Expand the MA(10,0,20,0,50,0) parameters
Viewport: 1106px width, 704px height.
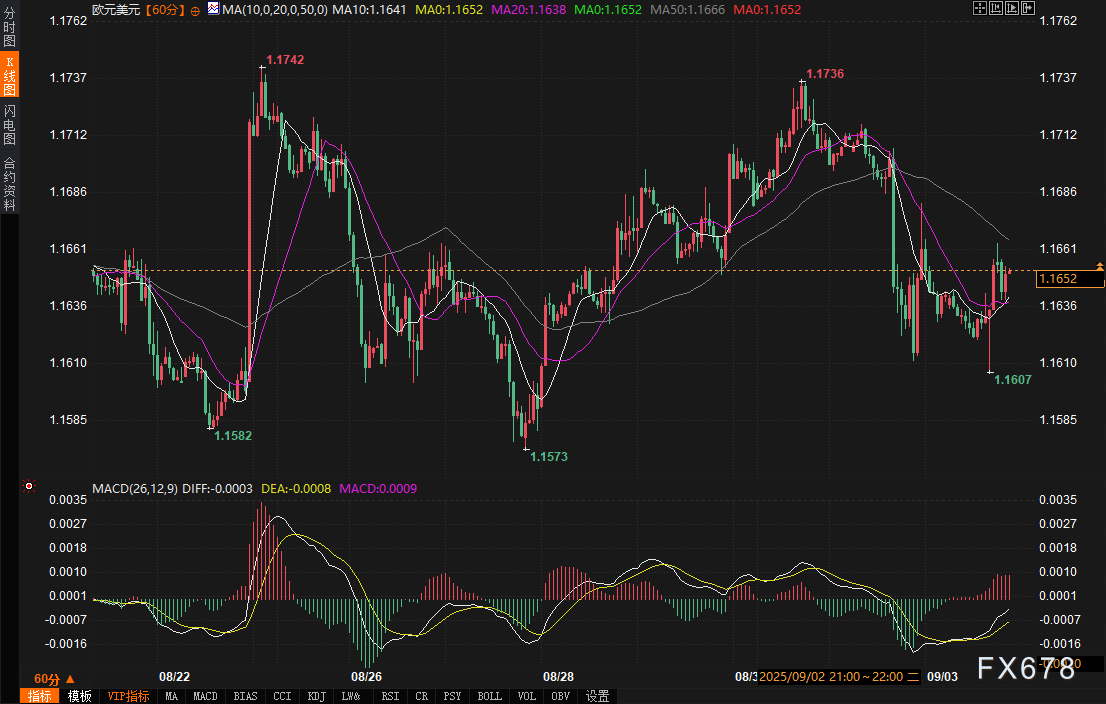tap(275, 9)
